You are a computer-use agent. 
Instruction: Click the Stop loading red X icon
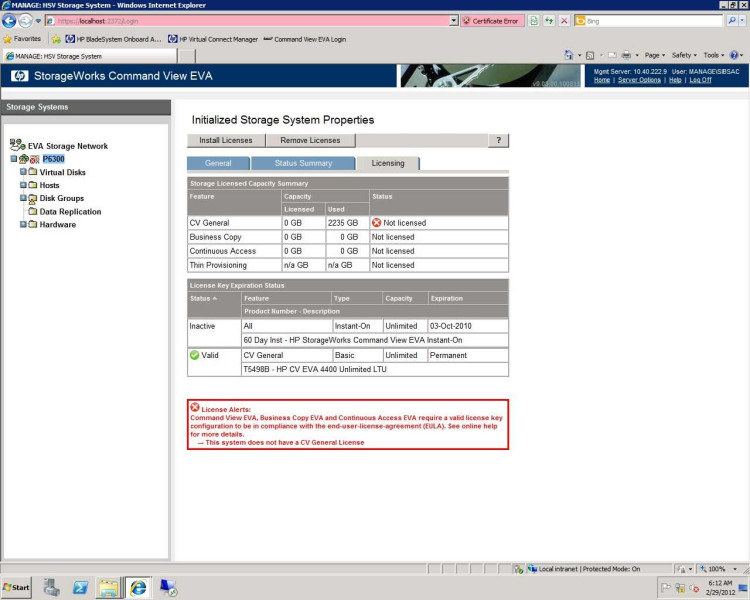564,21
